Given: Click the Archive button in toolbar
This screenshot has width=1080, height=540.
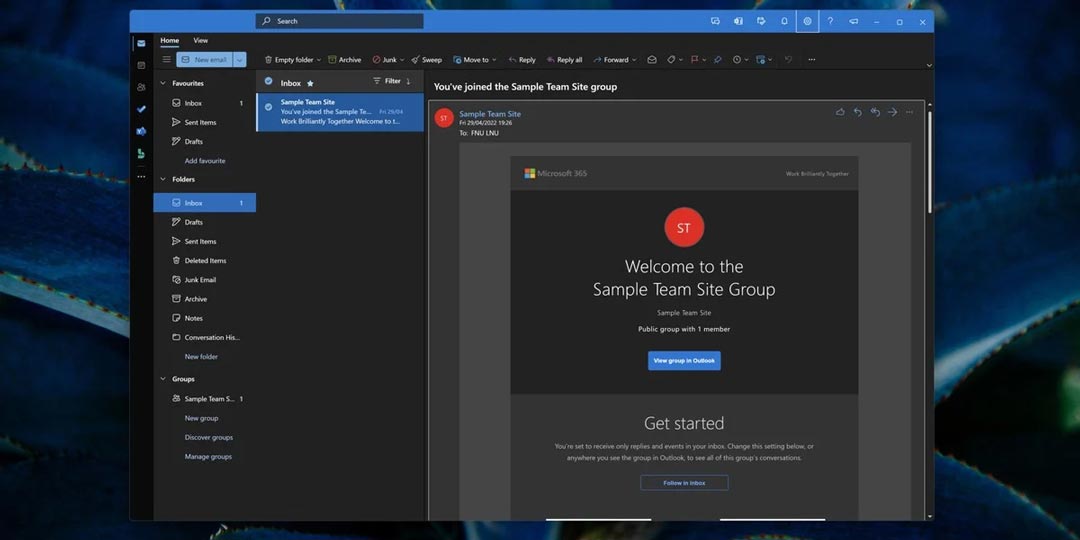Looking at the screenshot, I should (345, 60).
